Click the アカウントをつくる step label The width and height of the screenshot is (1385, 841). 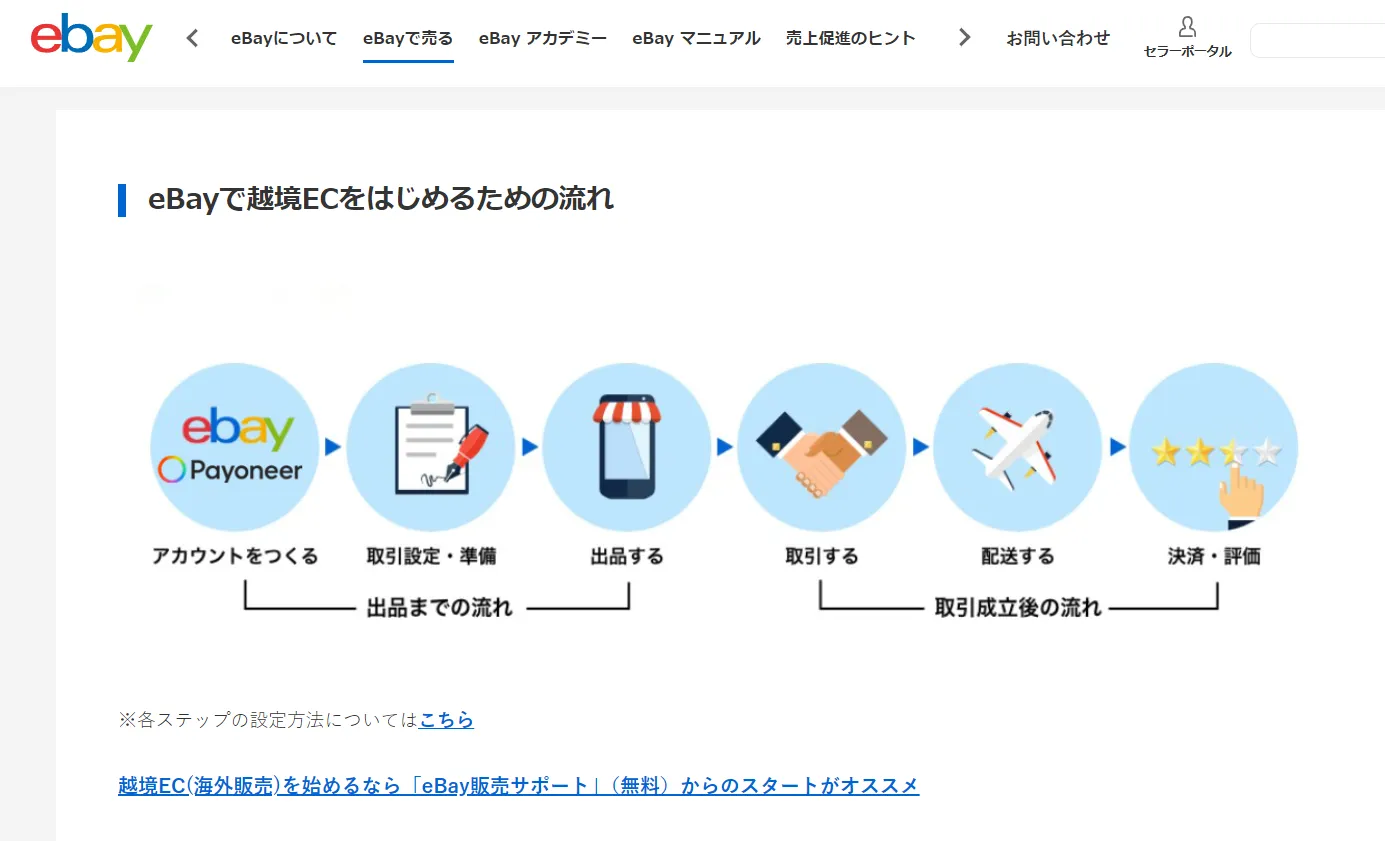coord(235,556)
